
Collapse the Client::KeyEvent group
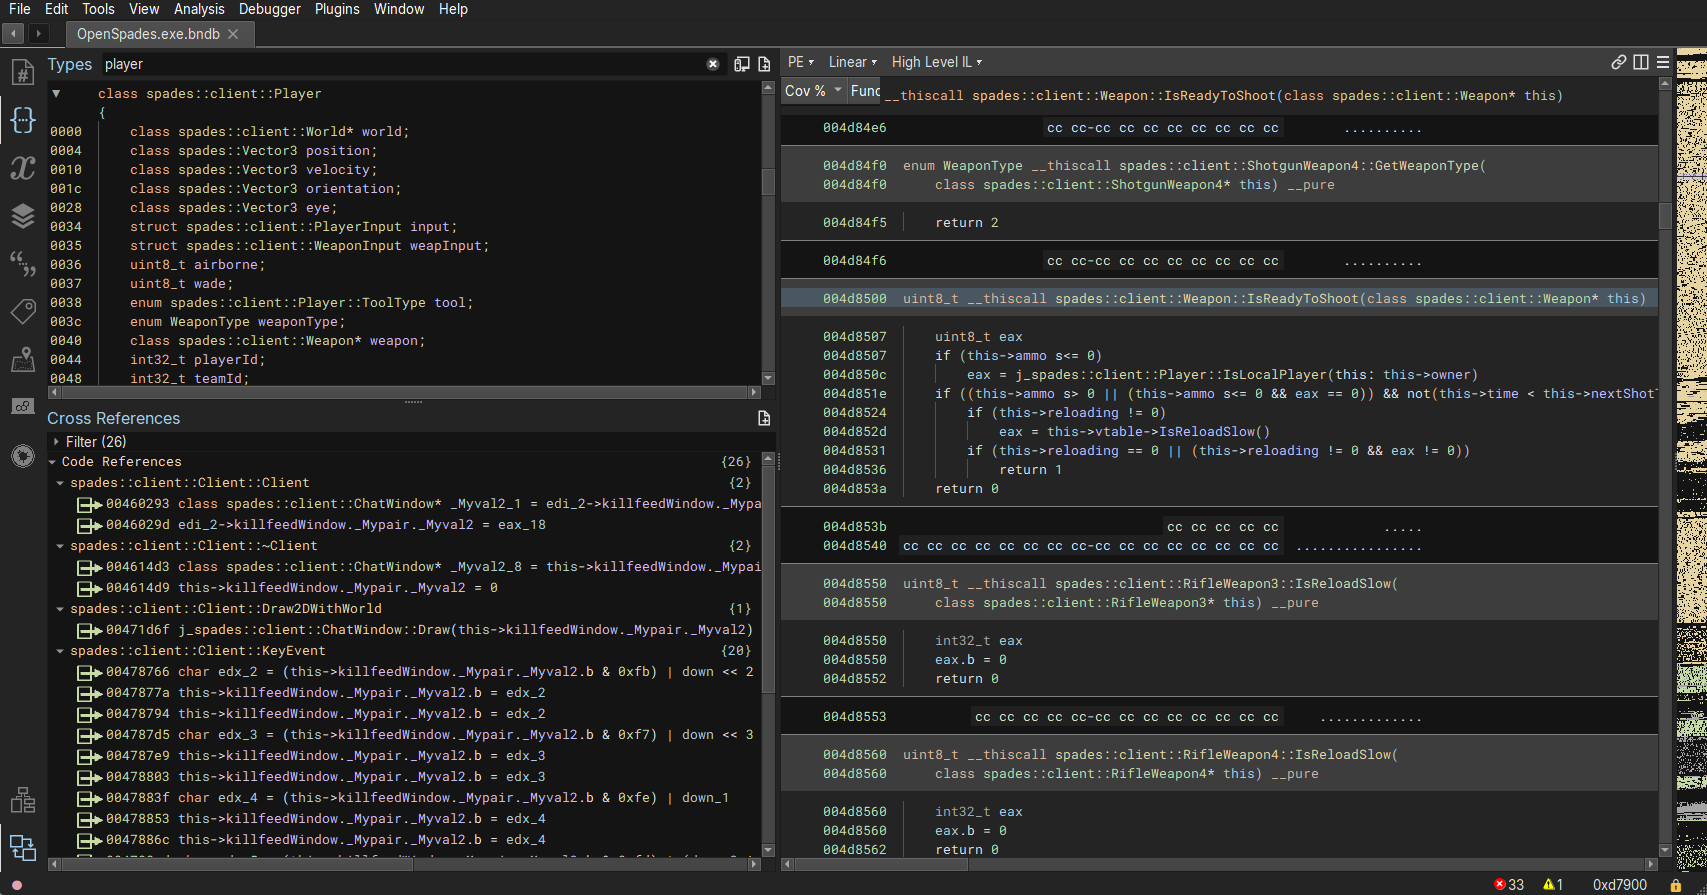pyautogui.click(x=60, y=651)
